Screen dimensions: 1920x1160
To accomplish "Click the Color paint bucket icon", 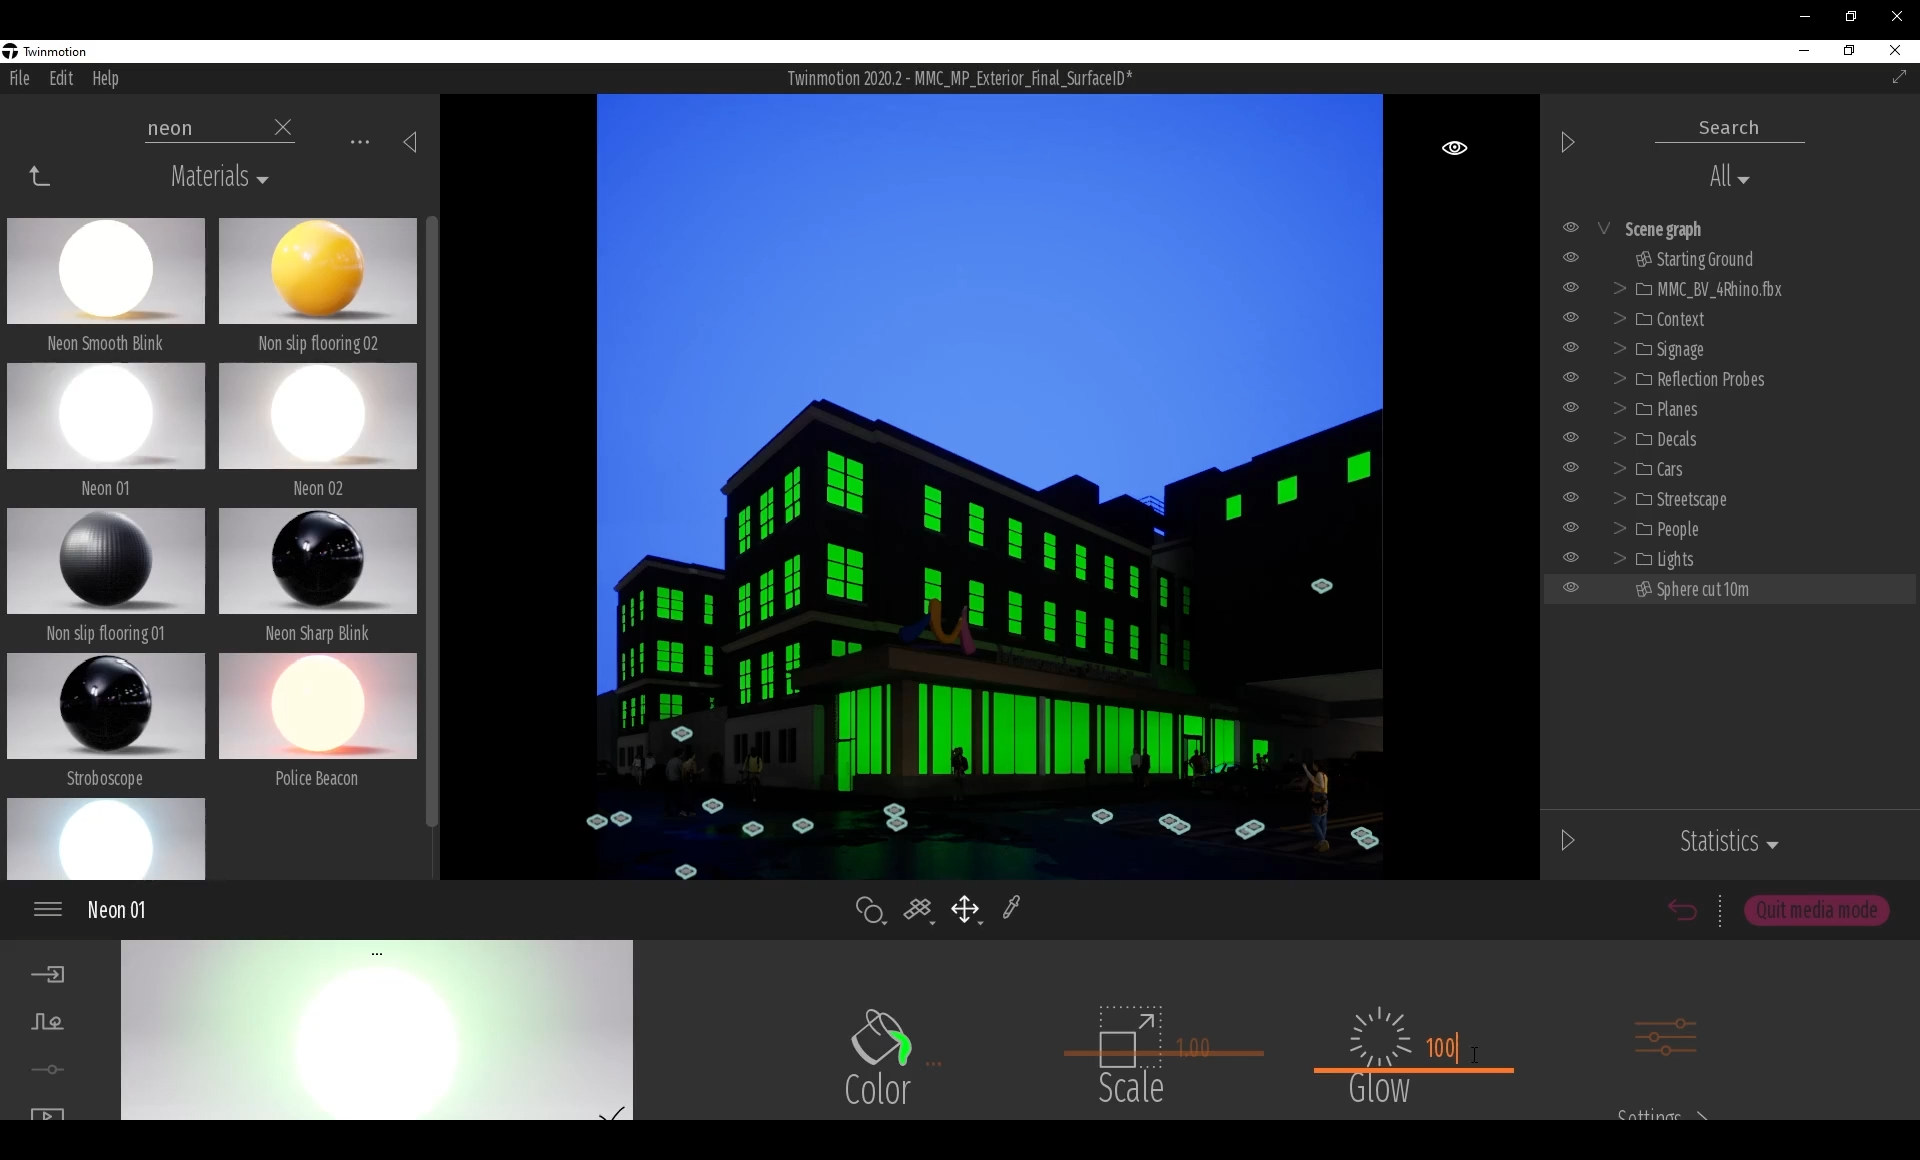I will pyautogui.click(x=880, y=1039).
